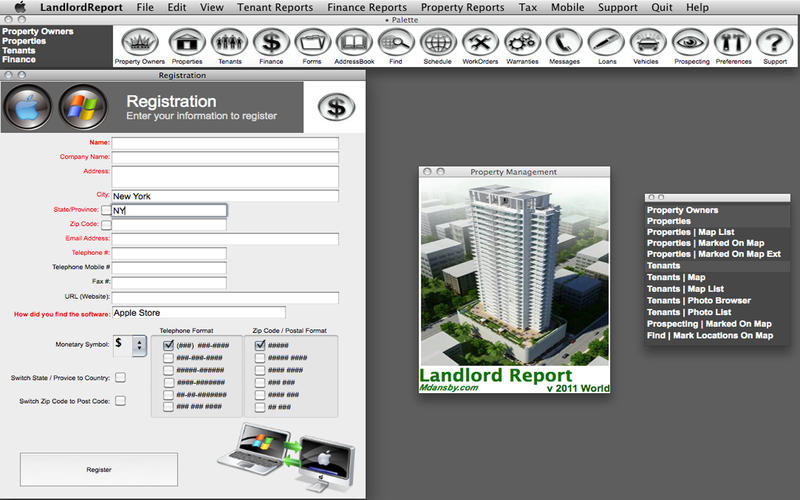The width and height of the screenshot is (800, 500).
Task: Click the Register button
Action: [99, 469]
